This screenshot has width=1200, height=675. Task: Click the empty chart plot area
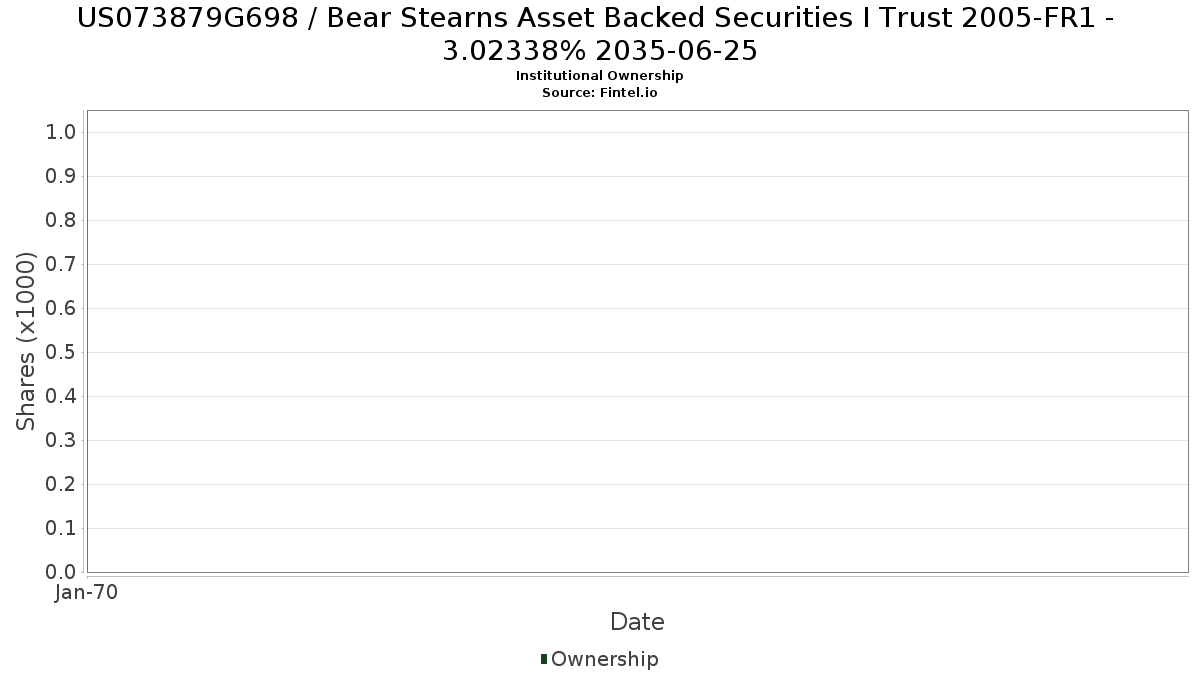pyautogui.click(x=637, y=341)
